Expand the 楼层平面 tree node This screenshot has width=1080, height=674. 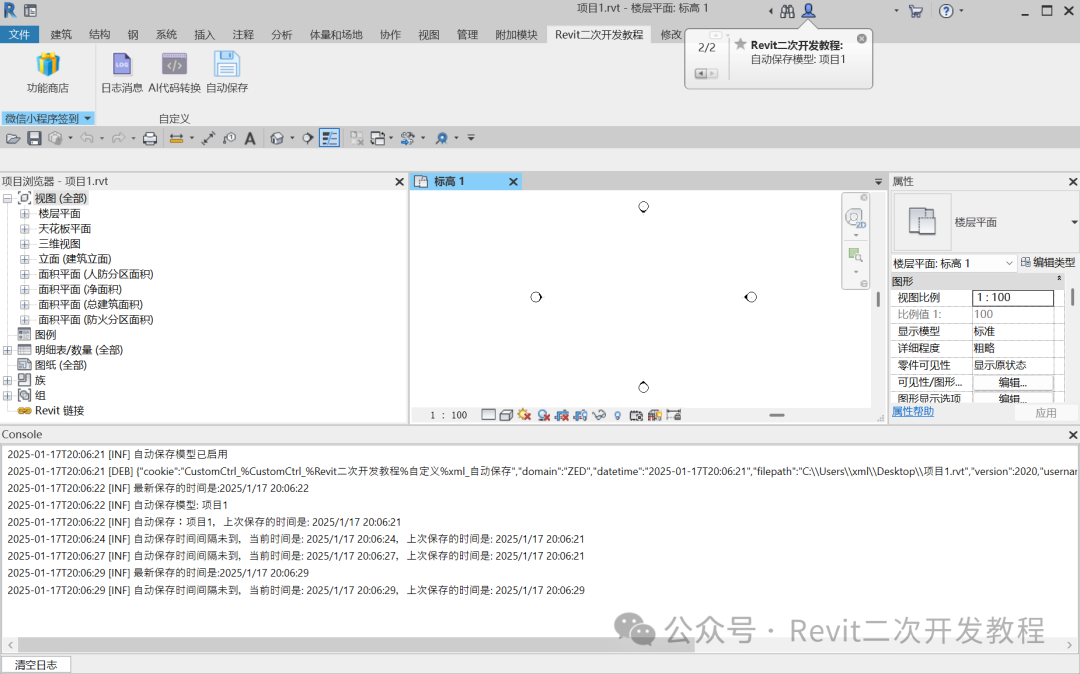[x=25, y=213]
